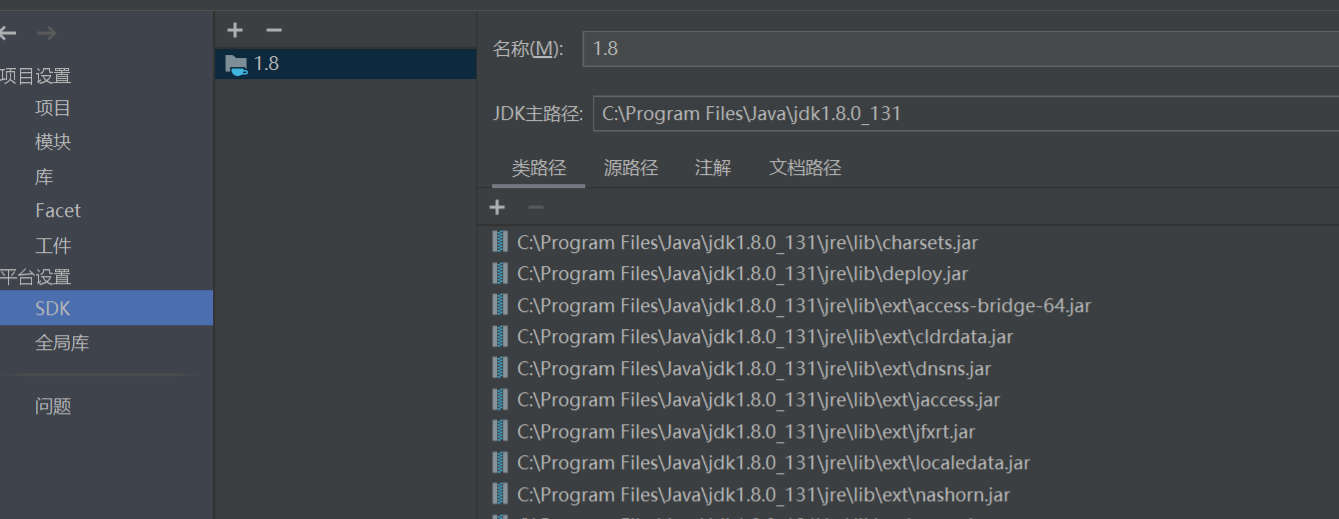Click the 名称 input field
Viewport: 1339px width, 519px height.
pos(960,48)
